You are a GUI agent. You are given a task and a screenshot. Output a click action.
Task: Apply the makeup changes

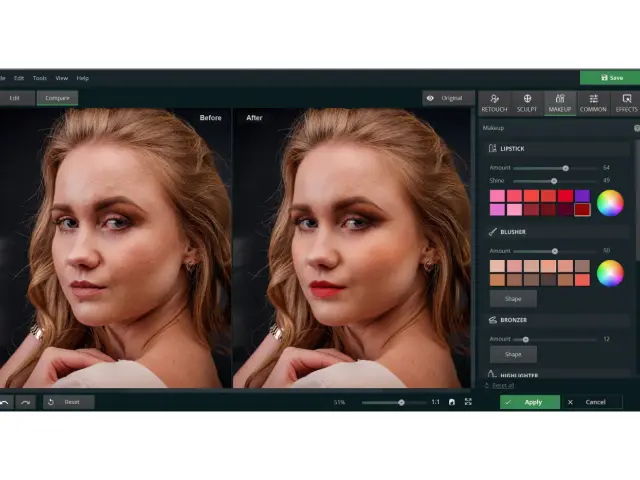(530, 402)
